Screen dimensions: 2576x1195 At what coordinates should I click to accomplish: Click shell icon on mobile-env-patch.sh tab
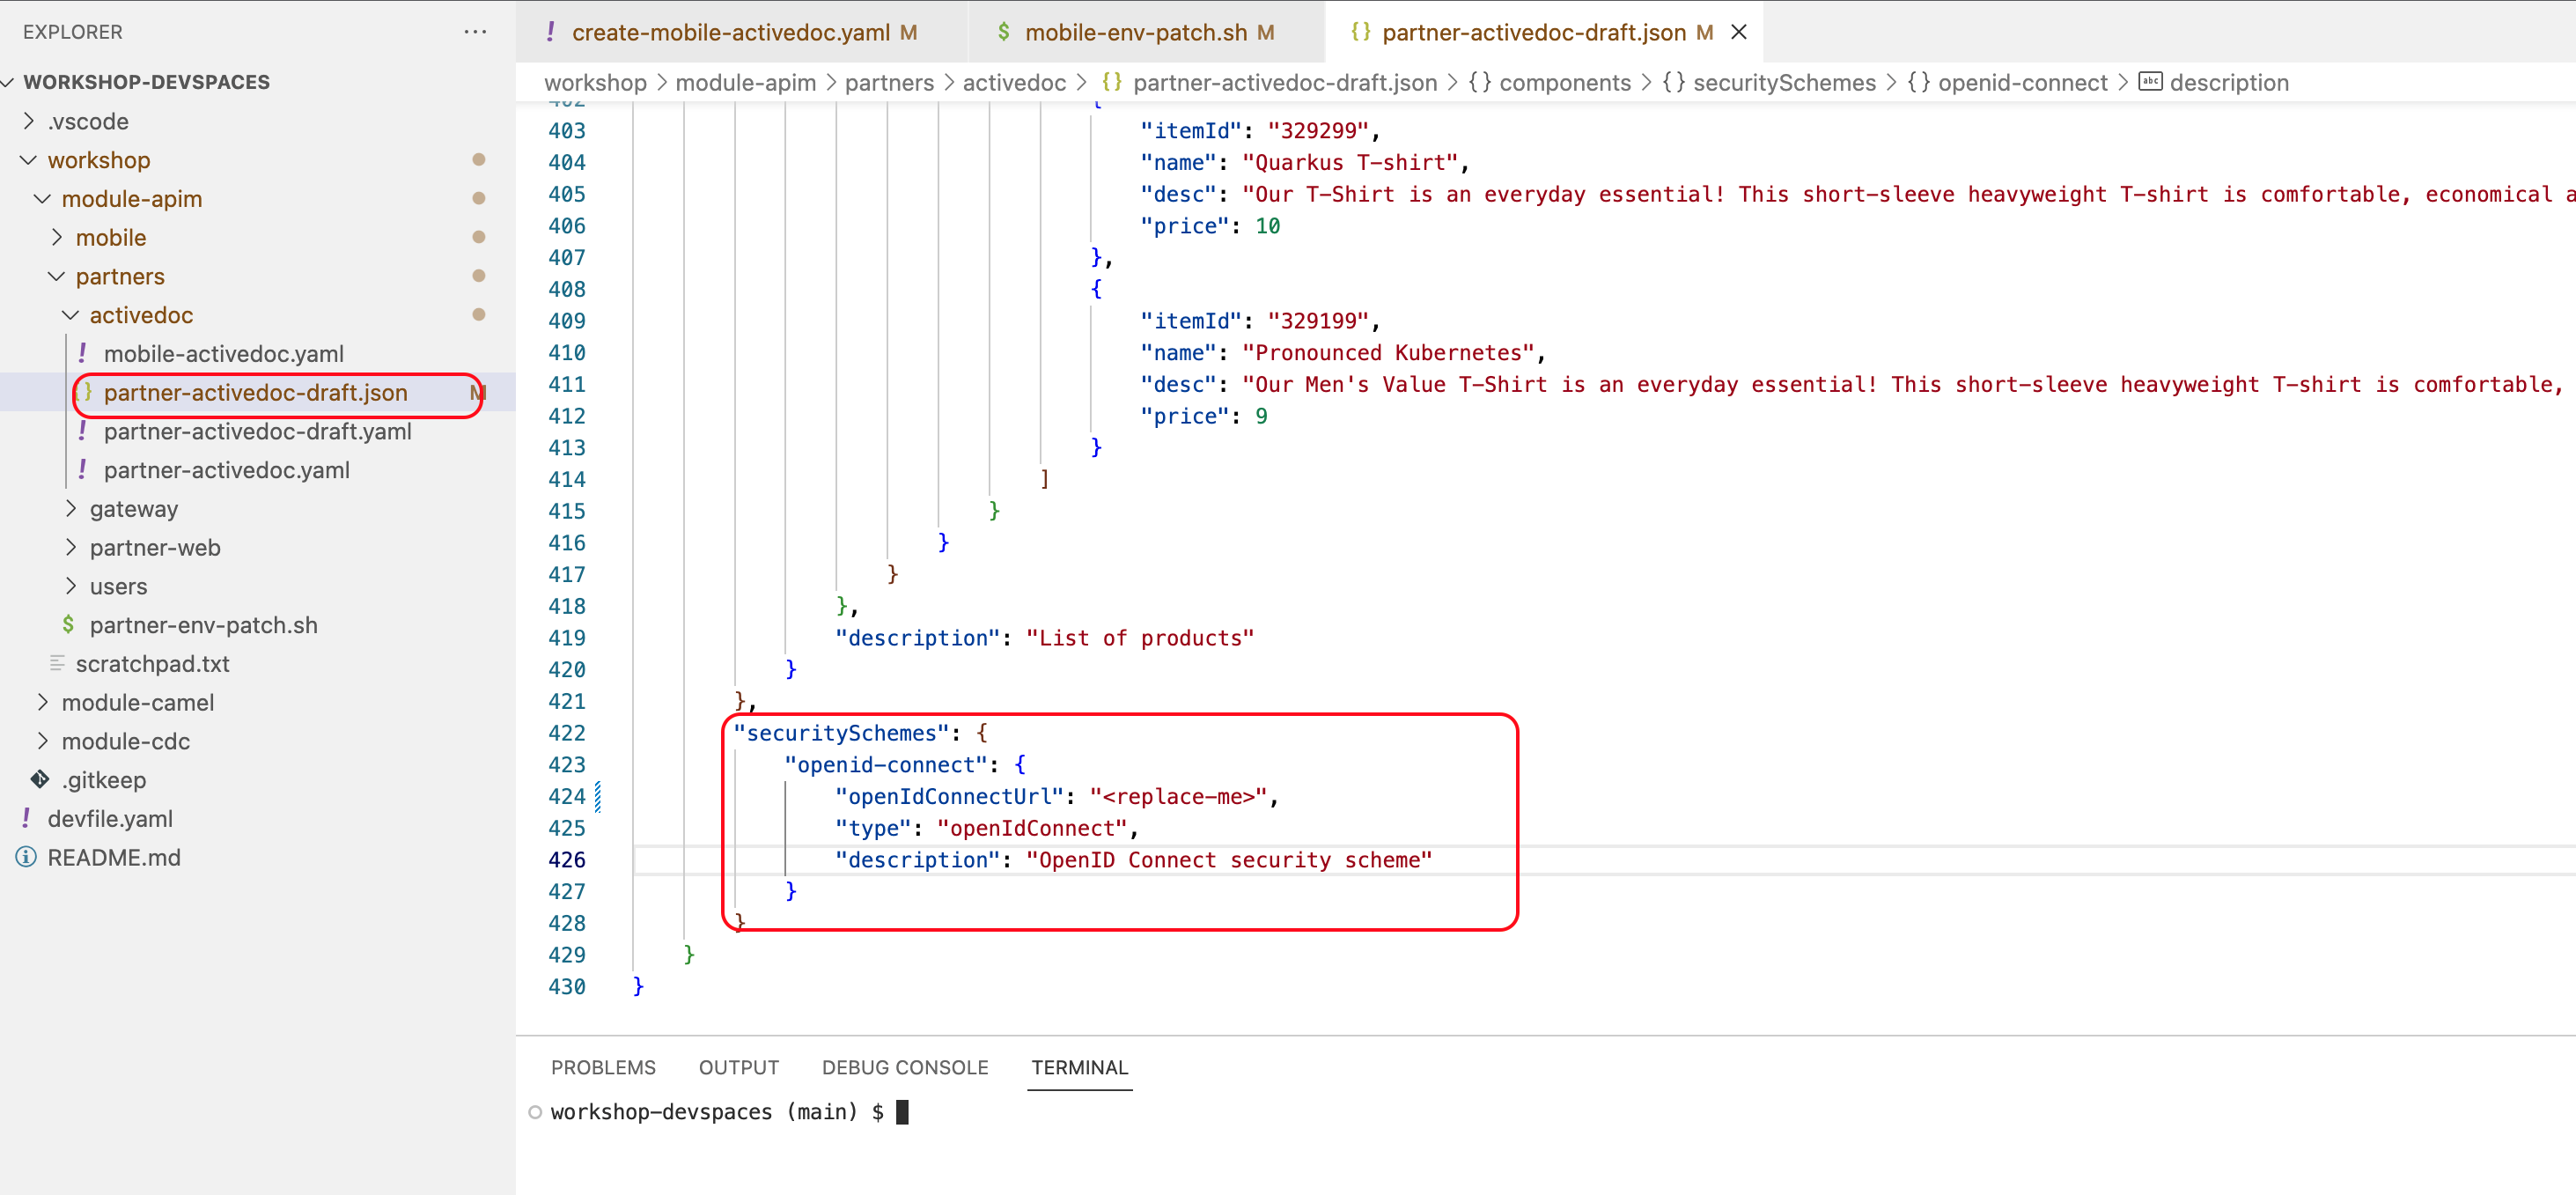coord(1003,32)
